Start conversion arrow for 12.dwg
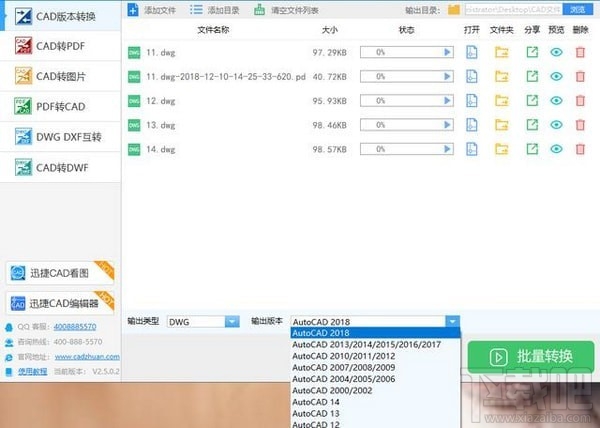The width and height of the screenshot is (600, 428). point(447,101)
